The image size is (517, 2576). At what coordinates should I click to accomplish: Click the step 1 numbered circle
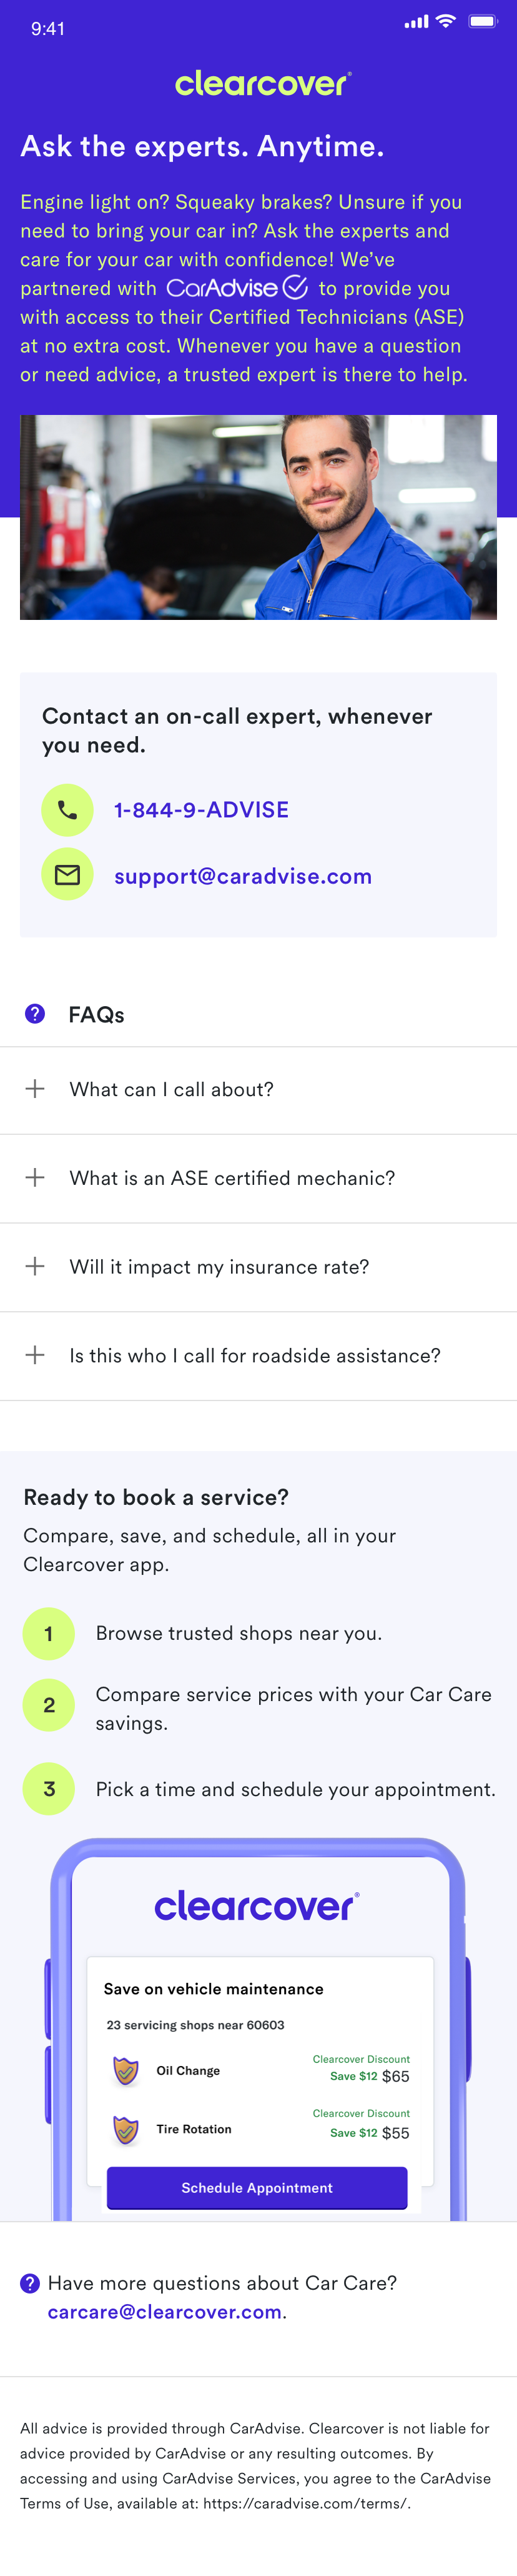point(49,1633)
